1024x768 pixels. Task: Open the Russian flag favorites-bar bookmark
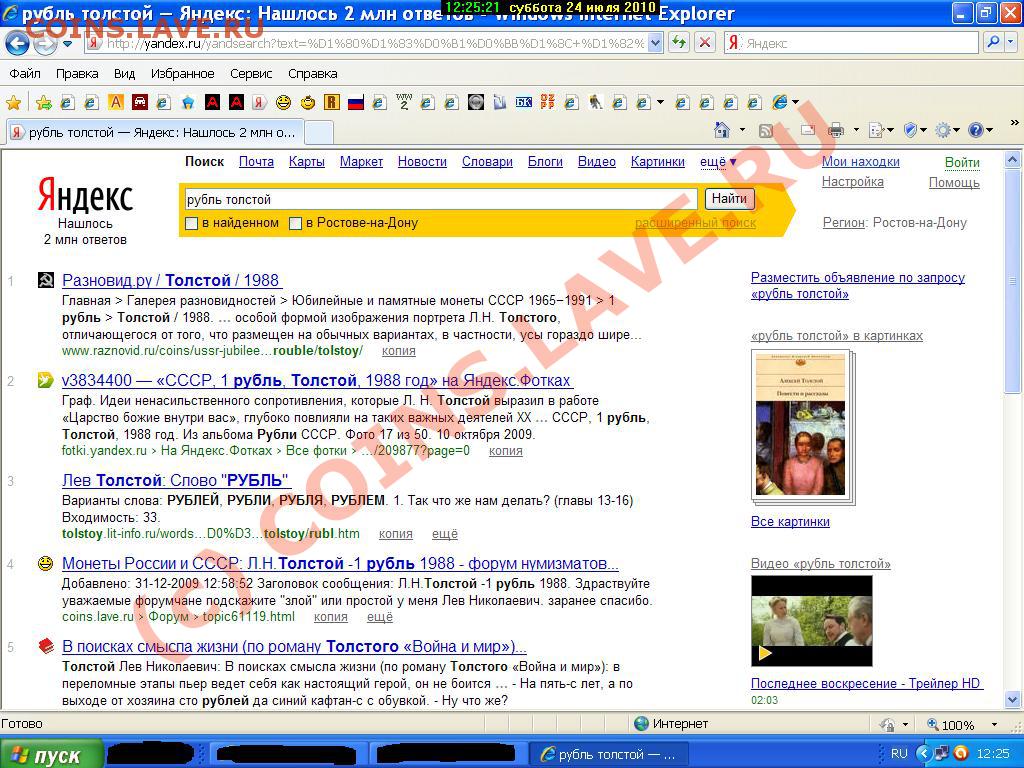pos(355,102)
